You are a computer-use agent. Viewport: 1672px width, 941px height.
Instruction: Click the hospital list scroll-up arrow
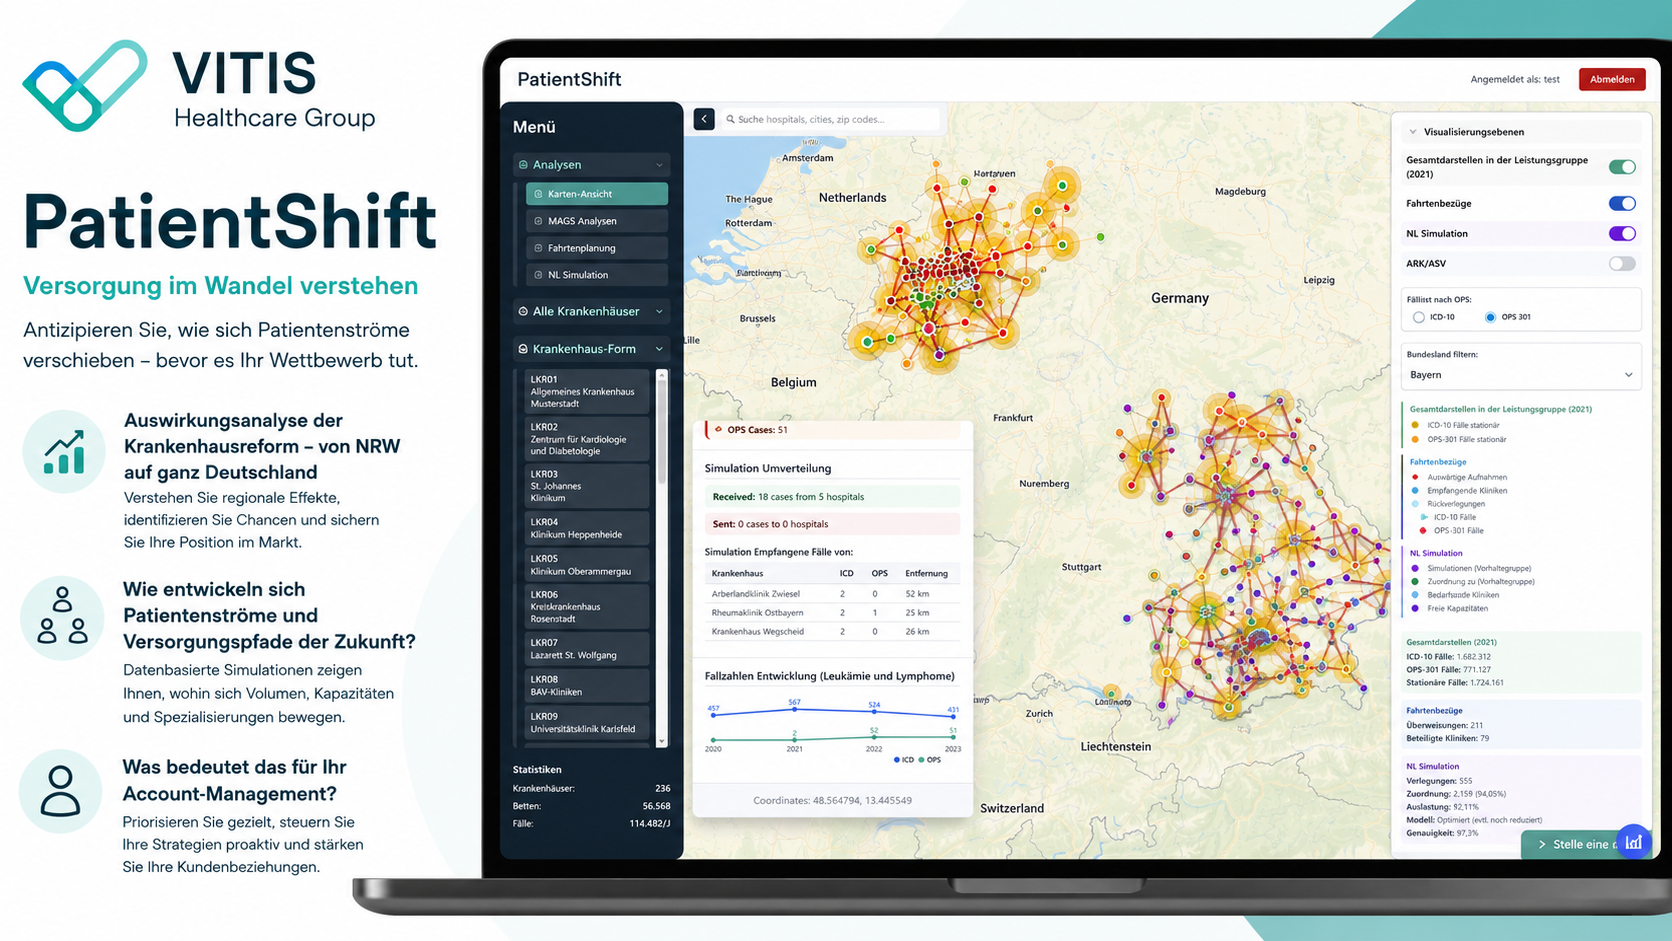[x=661, y=374]
